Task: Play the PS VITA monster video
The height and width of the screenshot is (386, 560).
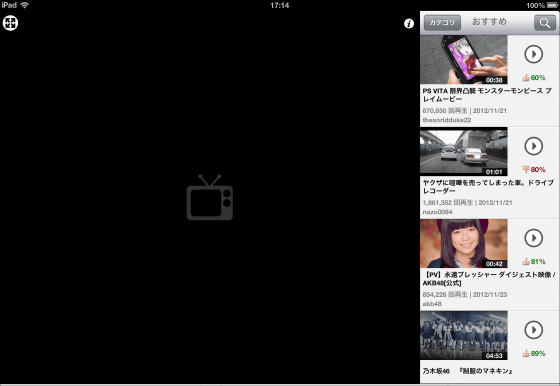Action: coord(534,54)
